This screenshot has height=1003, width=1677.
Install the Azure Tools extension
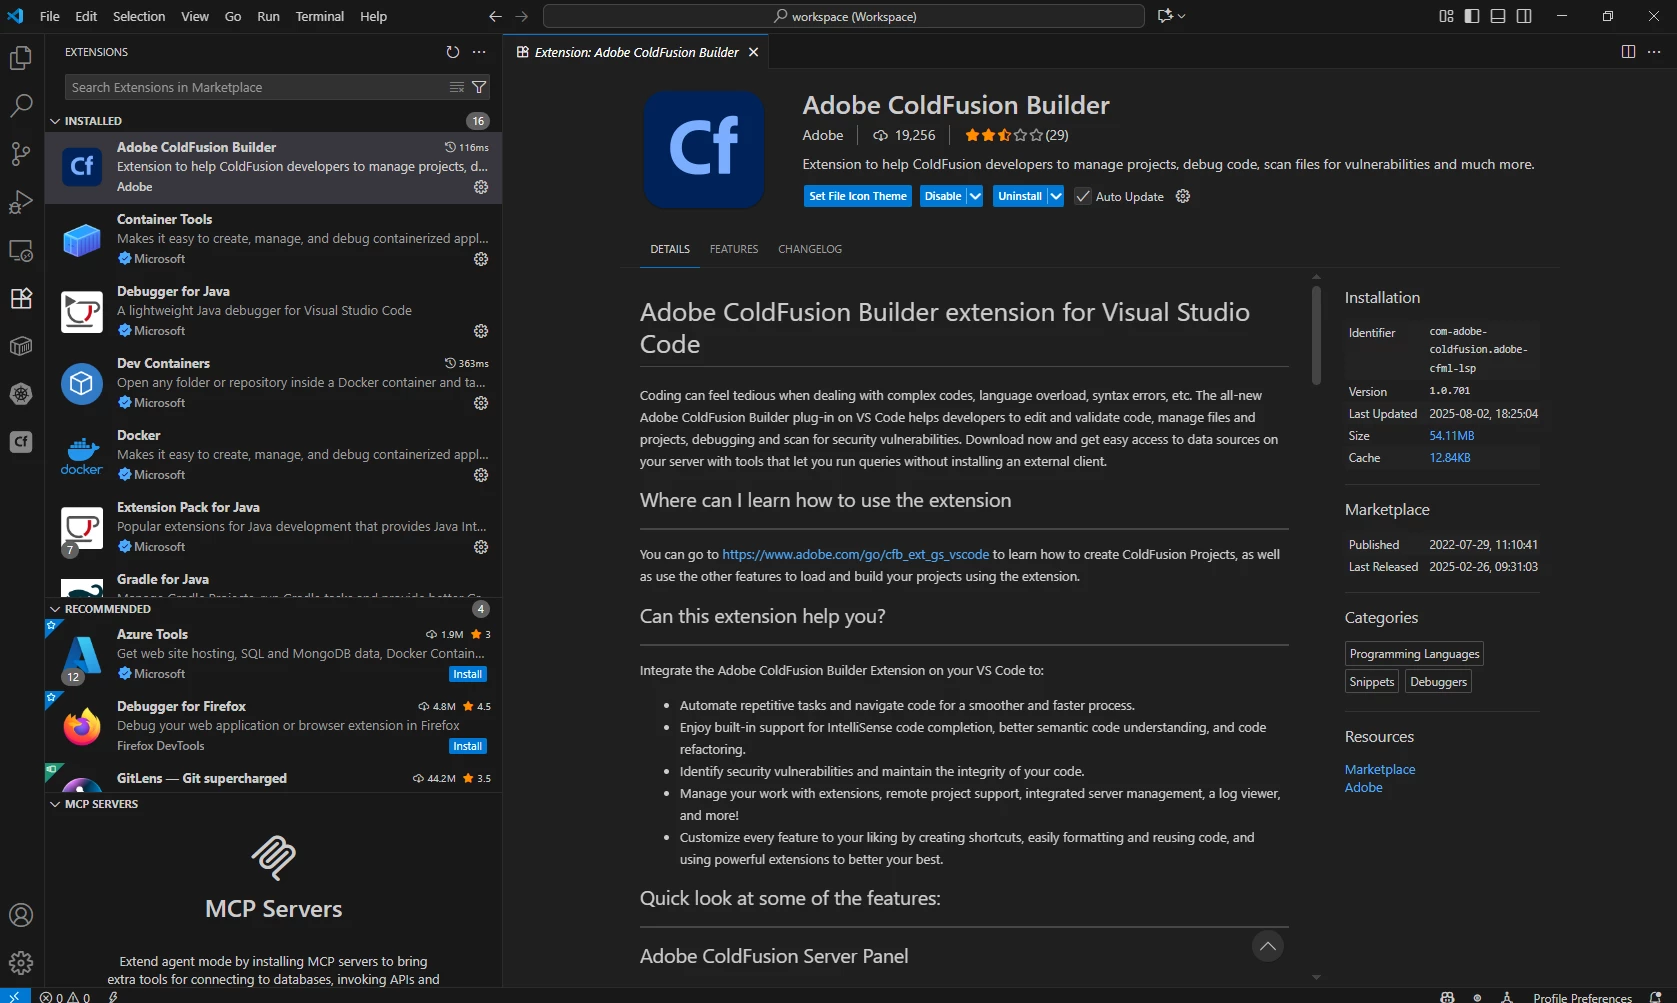coord(468,674)
